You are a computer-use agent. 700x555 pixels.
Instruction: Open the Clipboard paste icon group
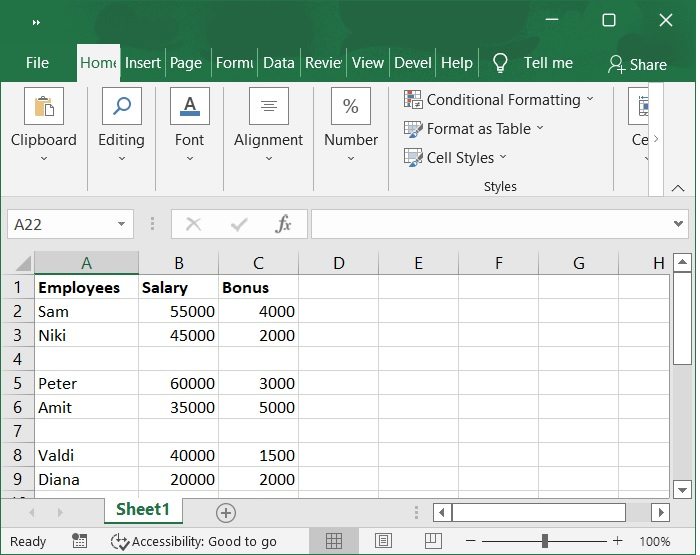[x=43, y=107]
